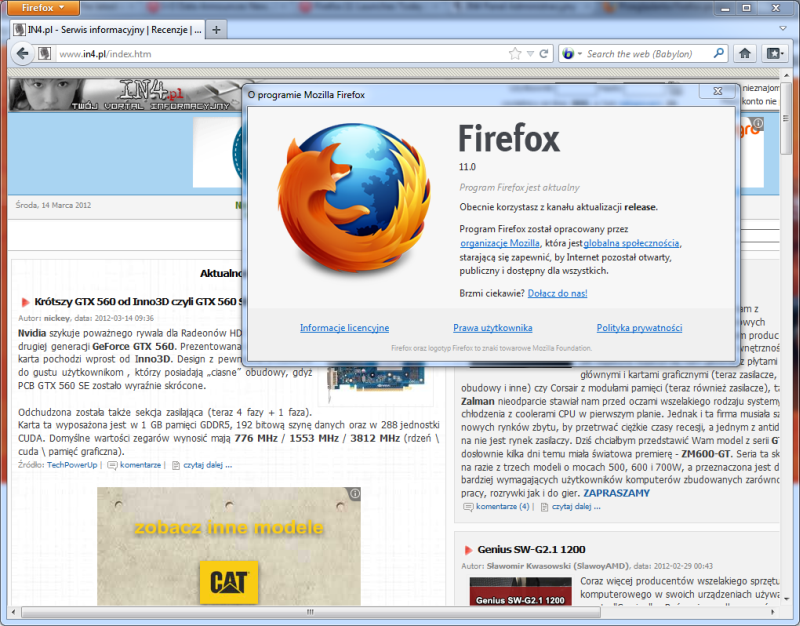Close the About Firefox dialog
The width and height of the screenshot is (800, 626).
[x=717, y=91]
